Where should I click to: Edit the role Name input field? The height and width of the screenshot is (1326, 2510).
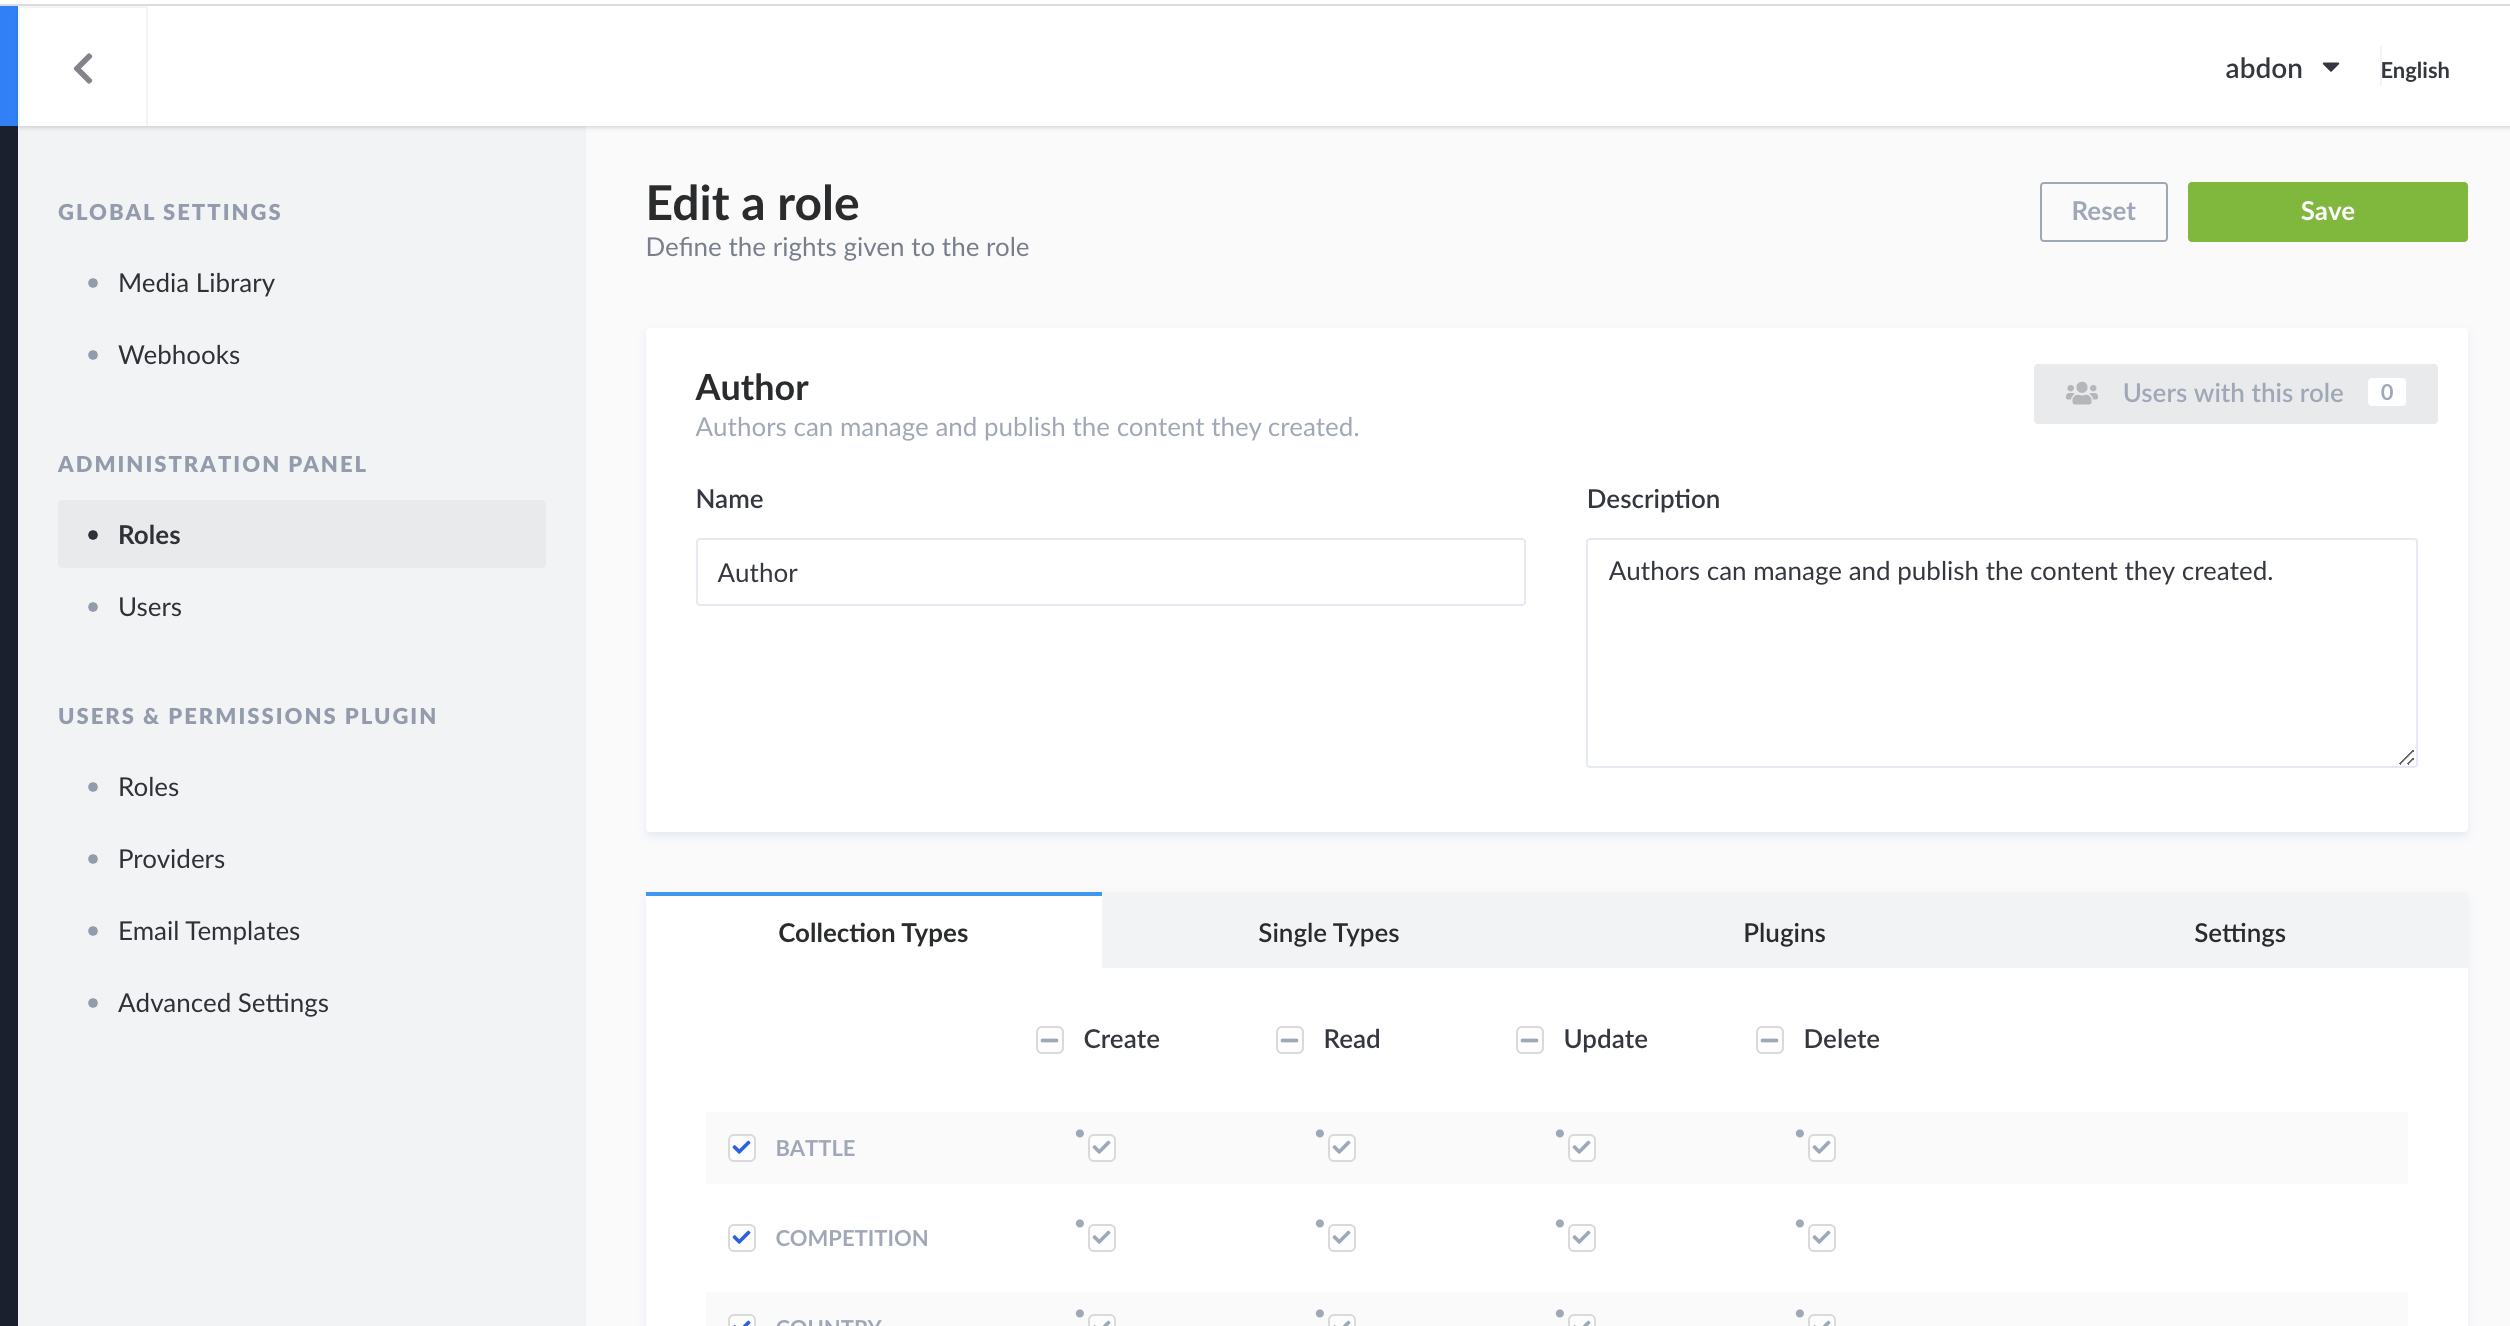(x=1110, y=572)
